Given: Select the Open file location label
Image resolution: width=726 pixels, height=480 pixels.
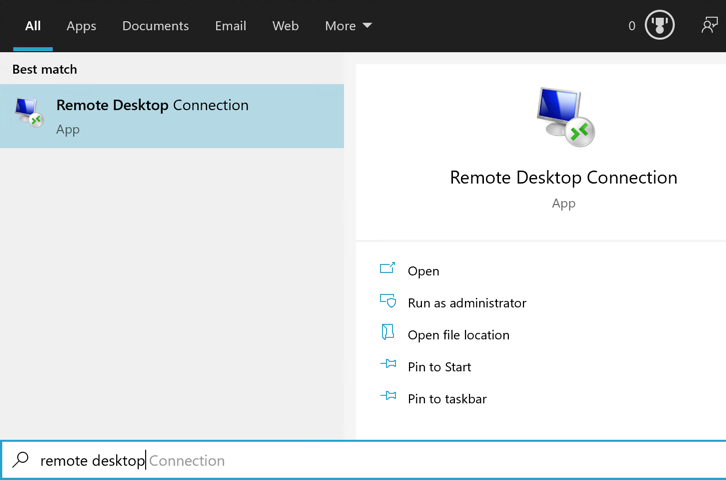Looking at the screenshot, I should click(x=458, y=335).
